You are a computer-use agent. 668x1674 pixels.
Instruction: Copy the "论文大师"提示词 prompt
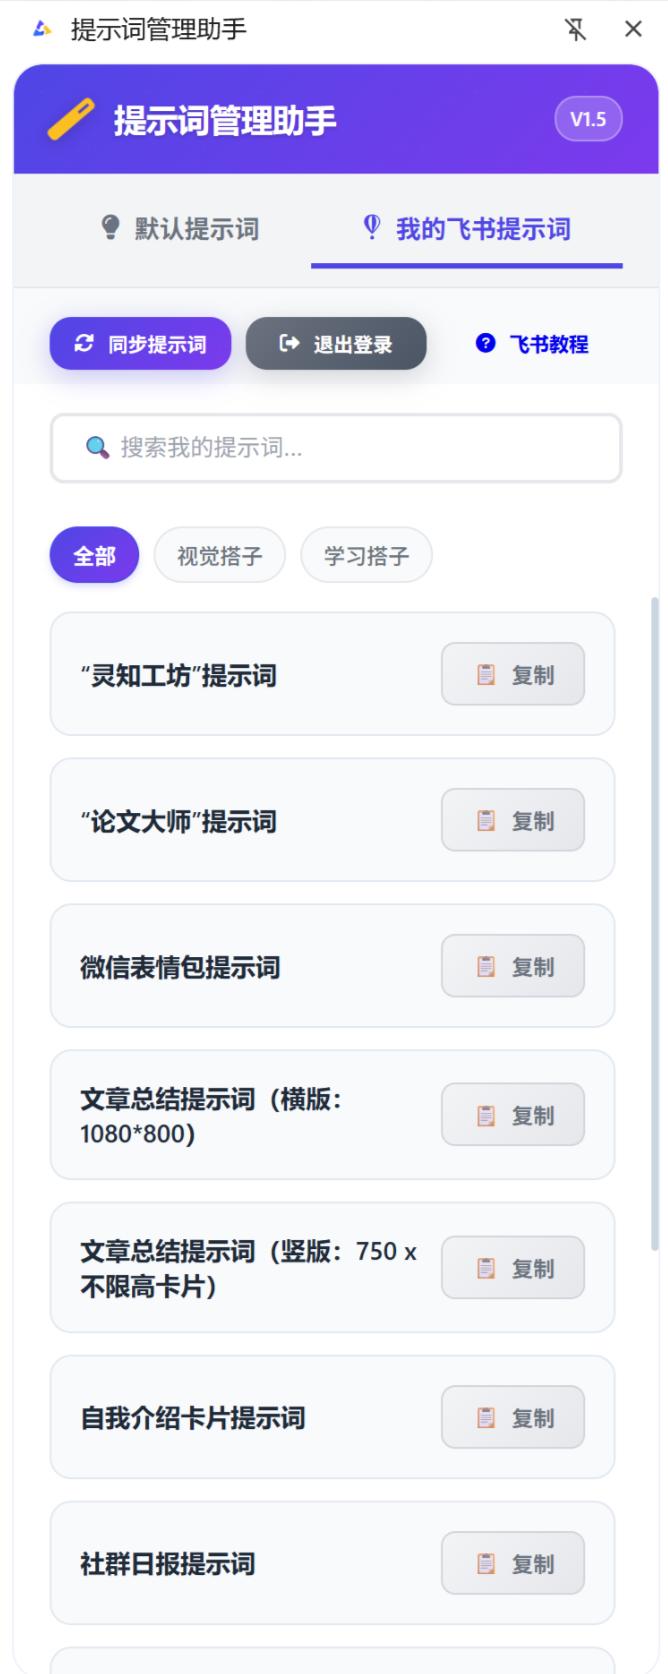[512, 821]
